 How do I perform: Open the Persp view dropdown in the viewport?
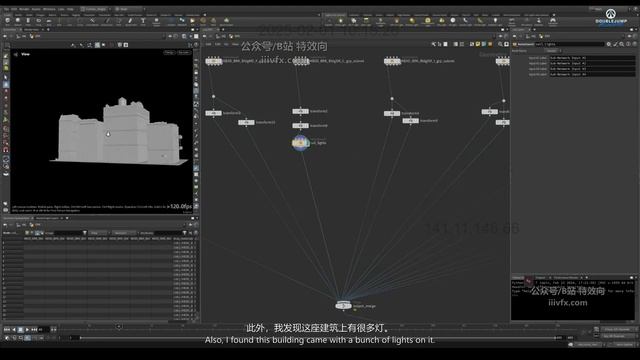click(169, 53)
